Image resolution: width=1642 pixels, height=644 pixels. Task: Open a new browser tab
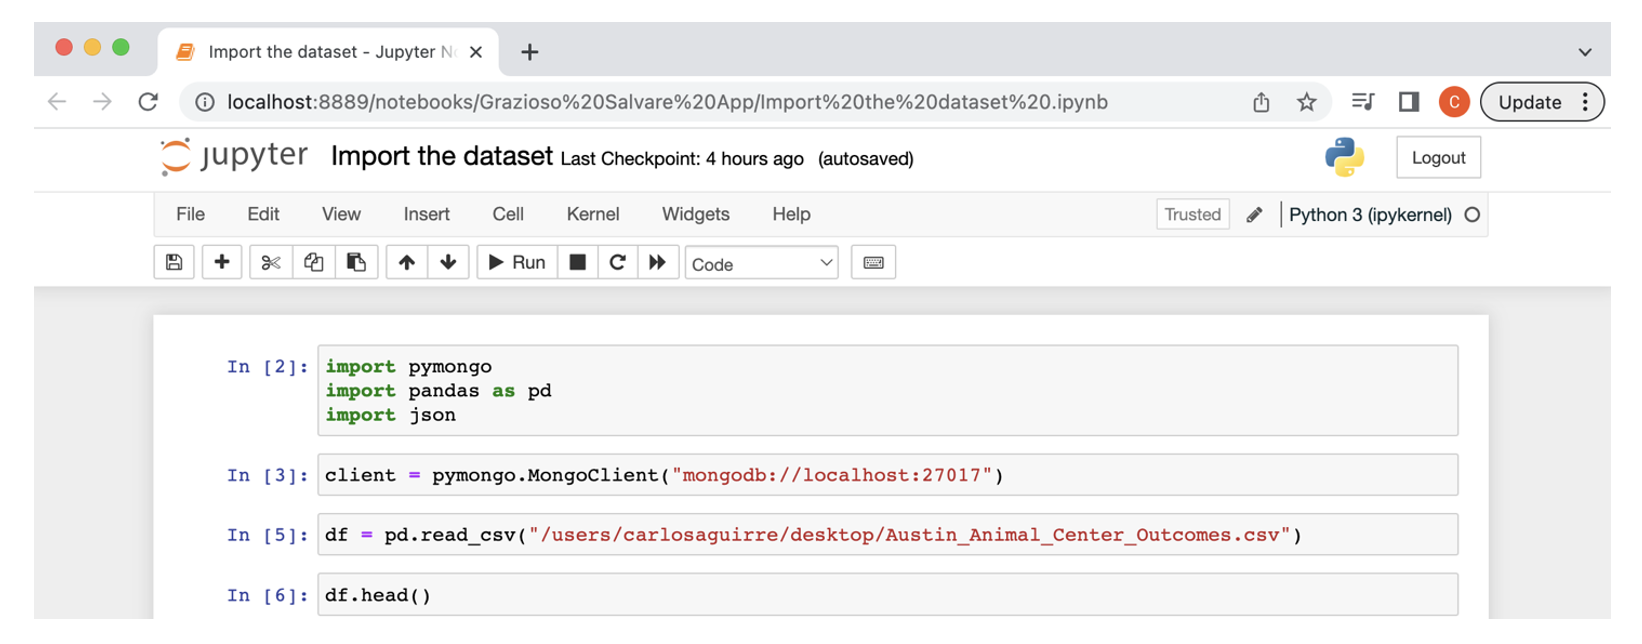530,52
